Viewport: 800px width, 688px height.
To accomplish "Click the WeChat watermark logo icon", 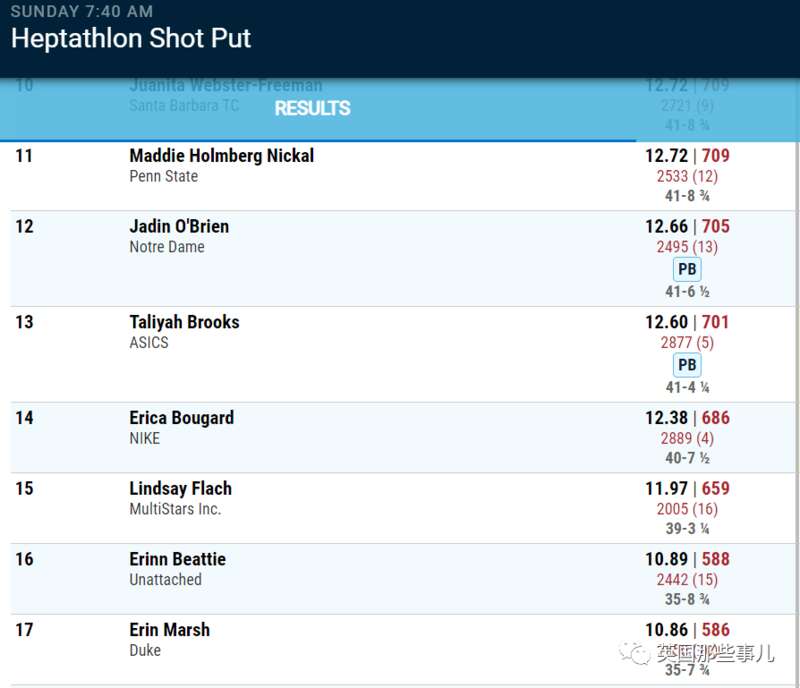I will point(634,653).
